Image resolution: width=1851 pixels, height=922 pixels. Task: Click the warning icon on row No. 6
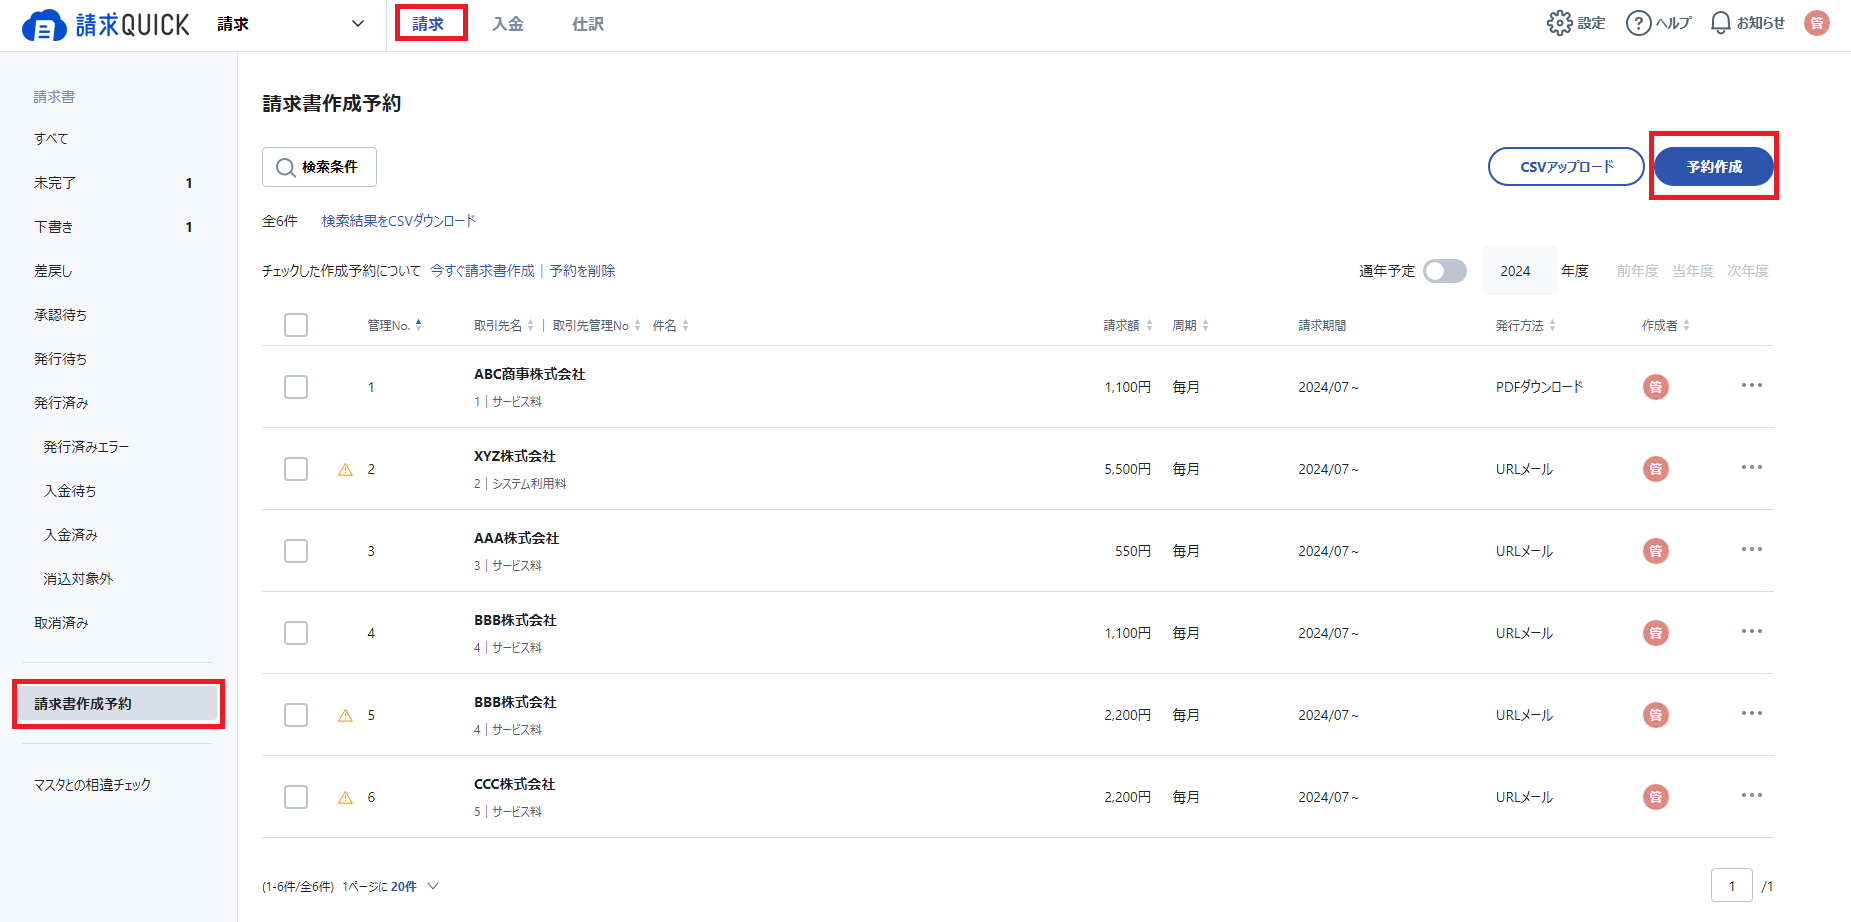[345, 797]
